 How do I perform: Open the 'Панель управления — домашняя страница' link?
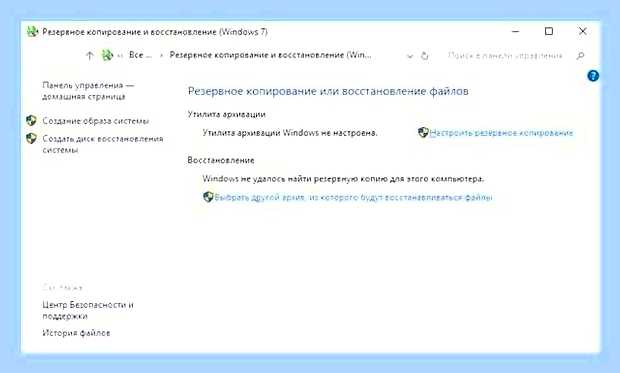[x=88, y=91]
